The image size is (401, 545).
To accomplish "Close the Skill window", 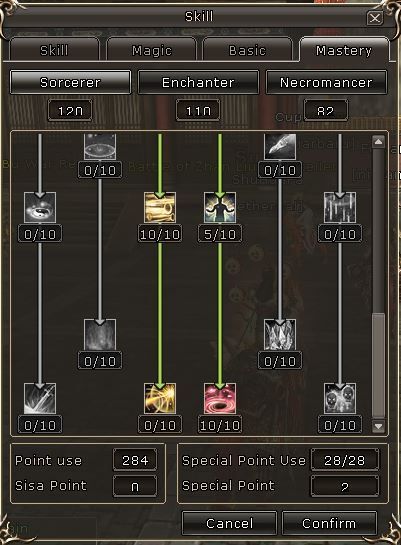I will [x=375, y=18].
